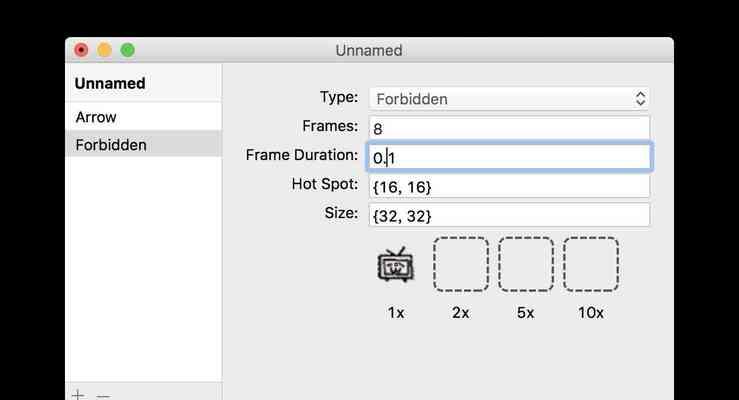Click into the Frame Duration field
The image size is (739, 400).
click(x=509, y=157)
